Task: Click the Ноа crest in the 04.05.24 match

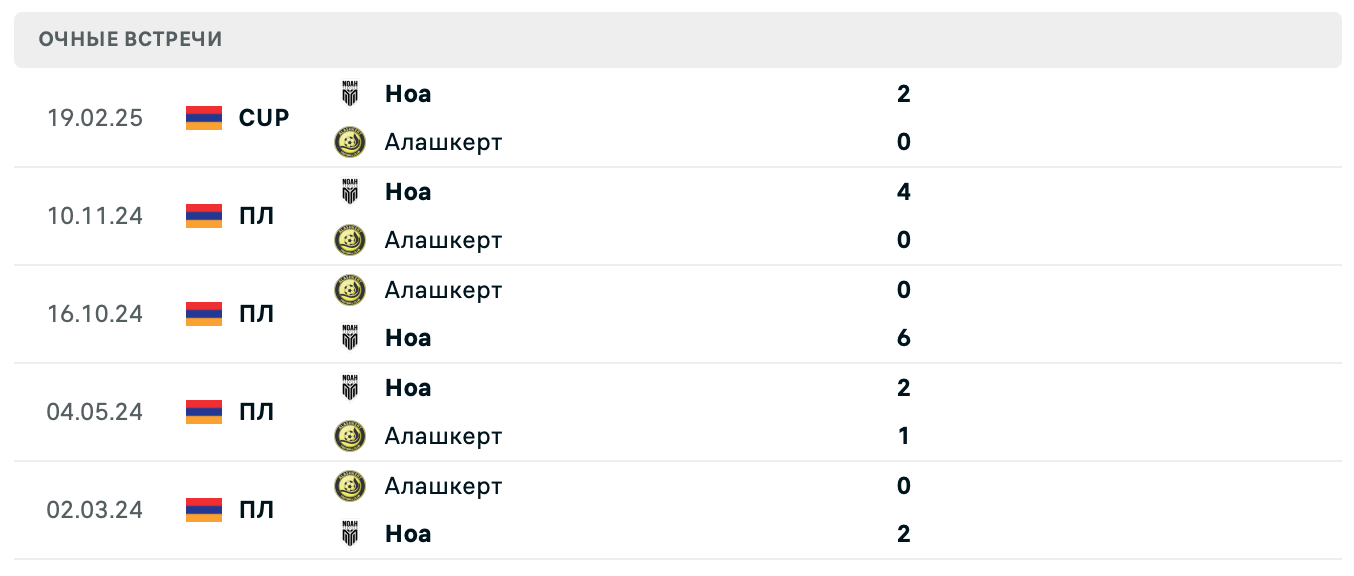Action: pos(350,388)
